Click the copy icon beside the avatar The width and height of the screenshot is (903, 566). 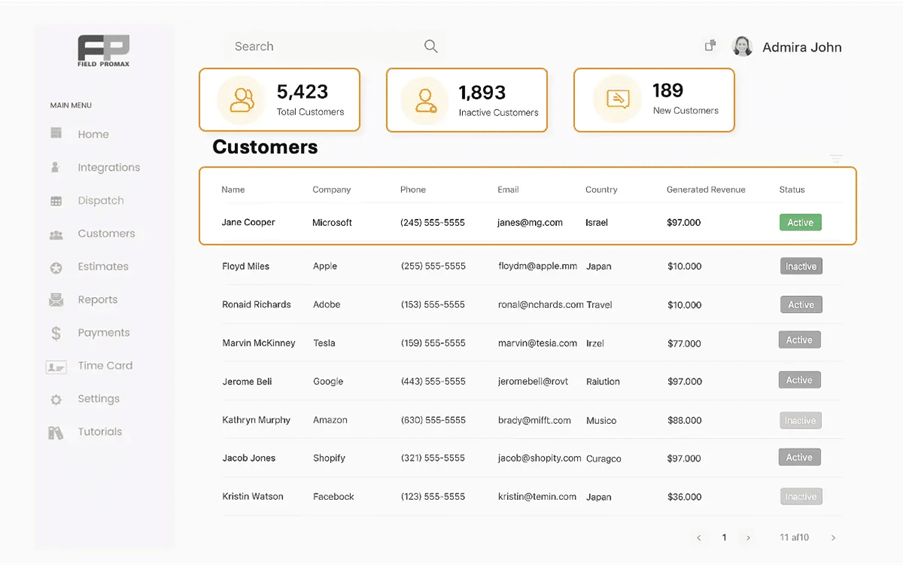[710, 46]
